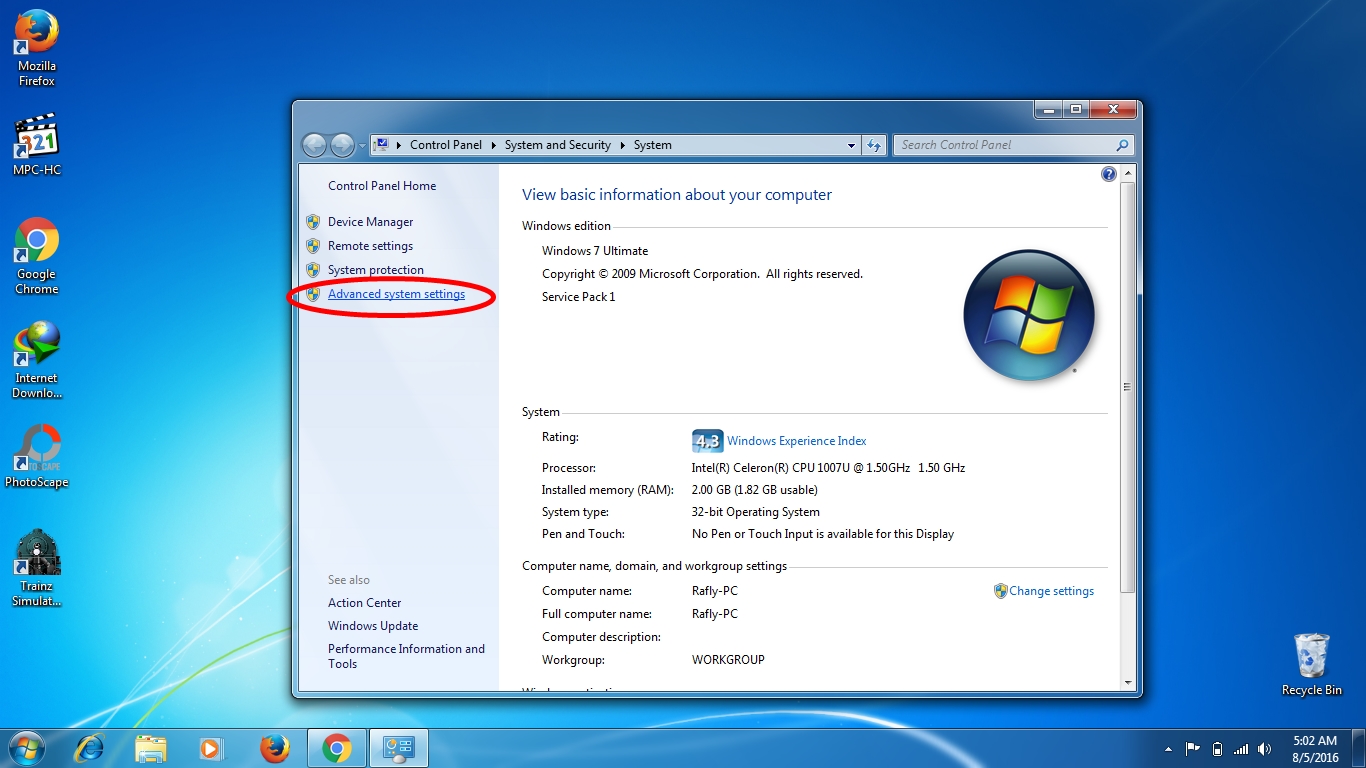Click the scrollbar up arrow
The height and width of the screenshot is (768, 1366).
[x=1129, y=174]
